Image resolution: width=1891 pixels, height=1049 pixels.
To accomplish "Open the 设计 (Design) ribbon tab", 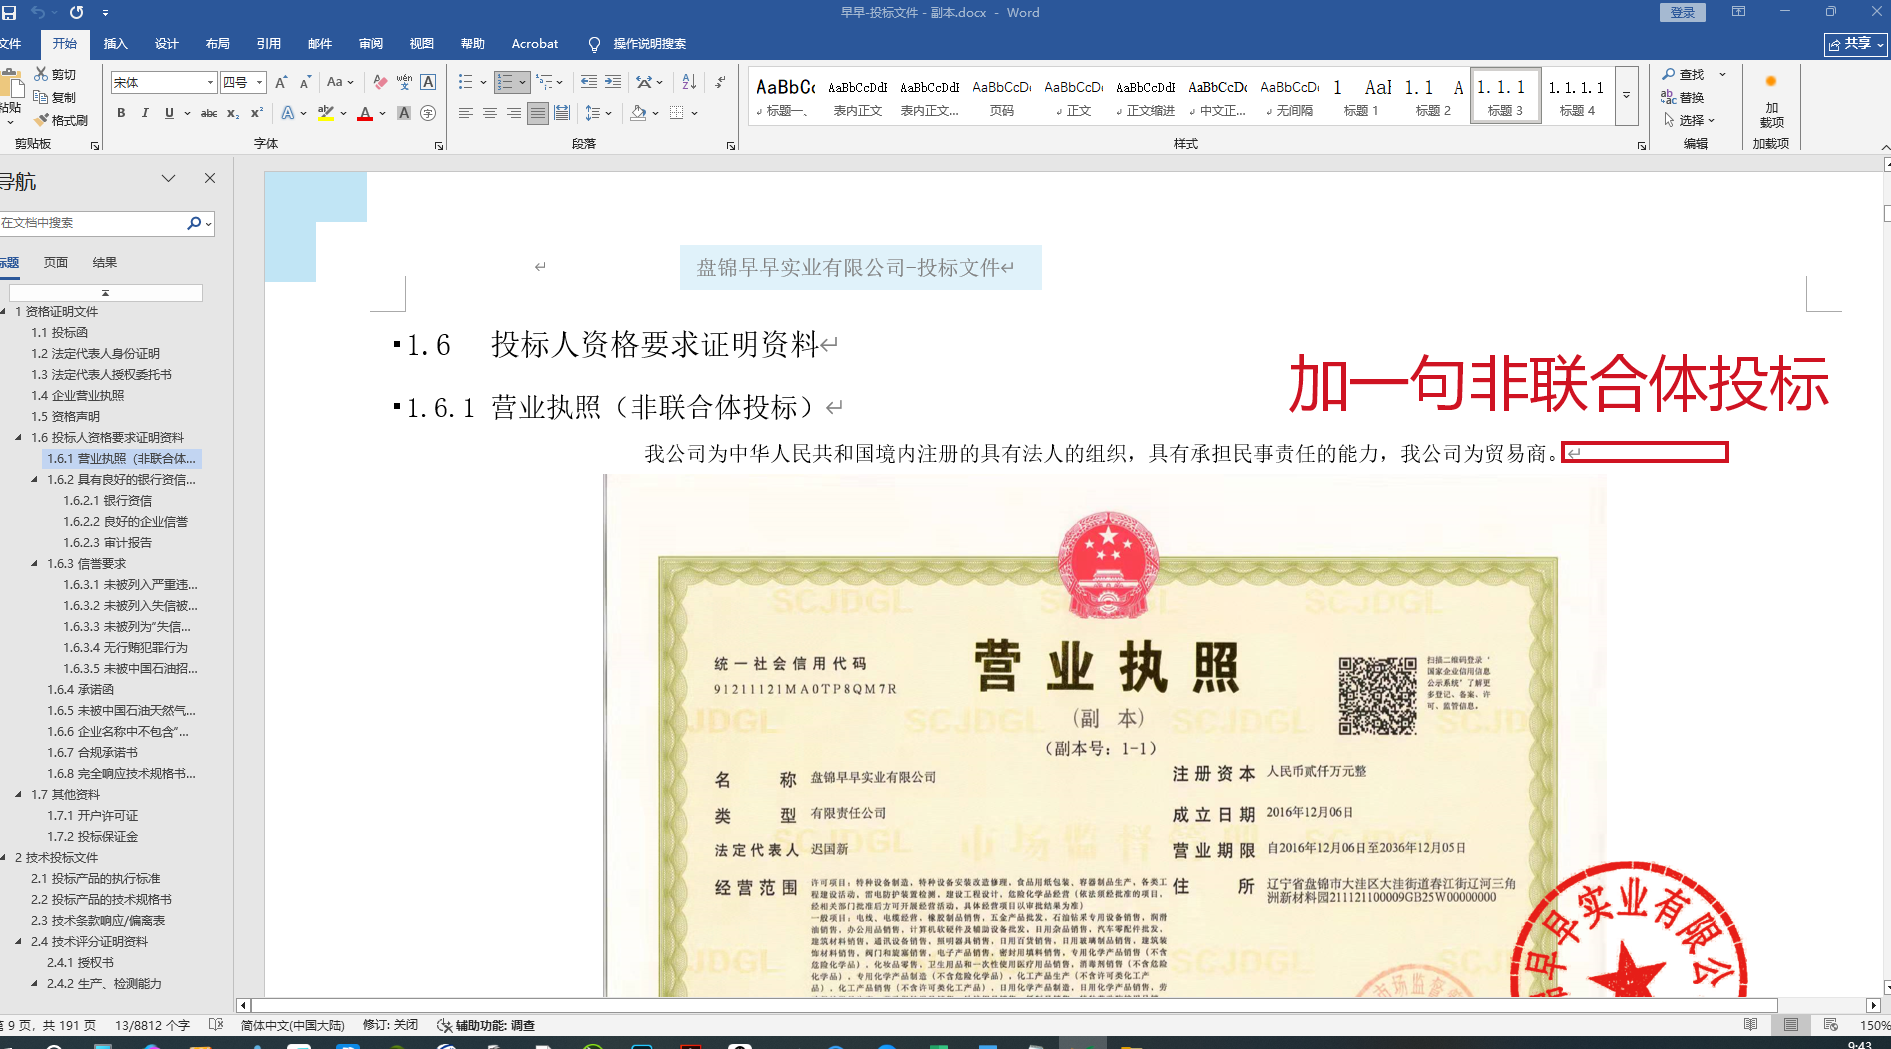I will coord(167,44).
